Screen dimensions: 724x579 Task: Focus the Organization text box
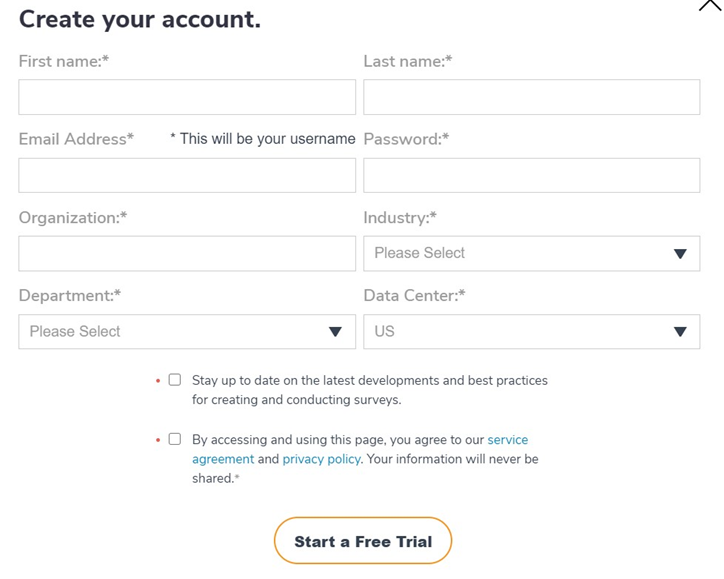(x=187, y=254)
